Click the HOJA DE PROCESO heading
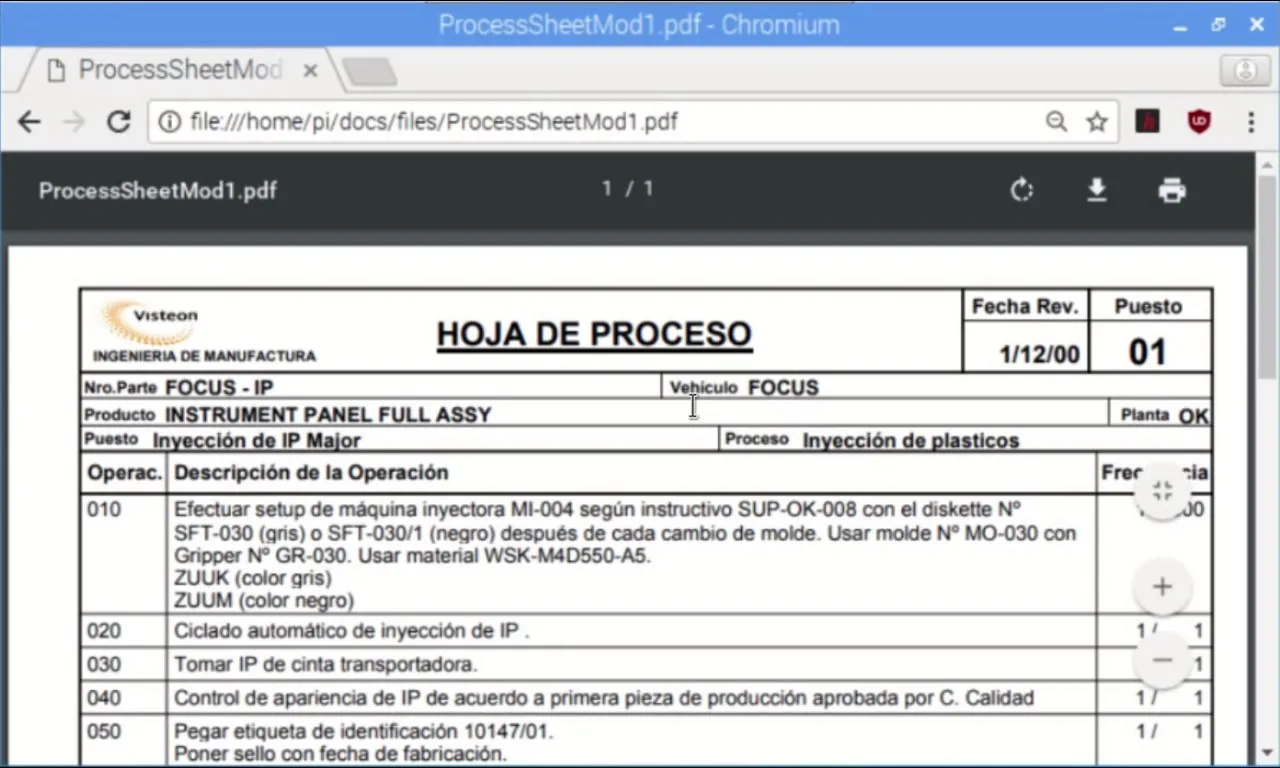The image size is (1280, 768). pyautogui.click(x=595, y=334)
